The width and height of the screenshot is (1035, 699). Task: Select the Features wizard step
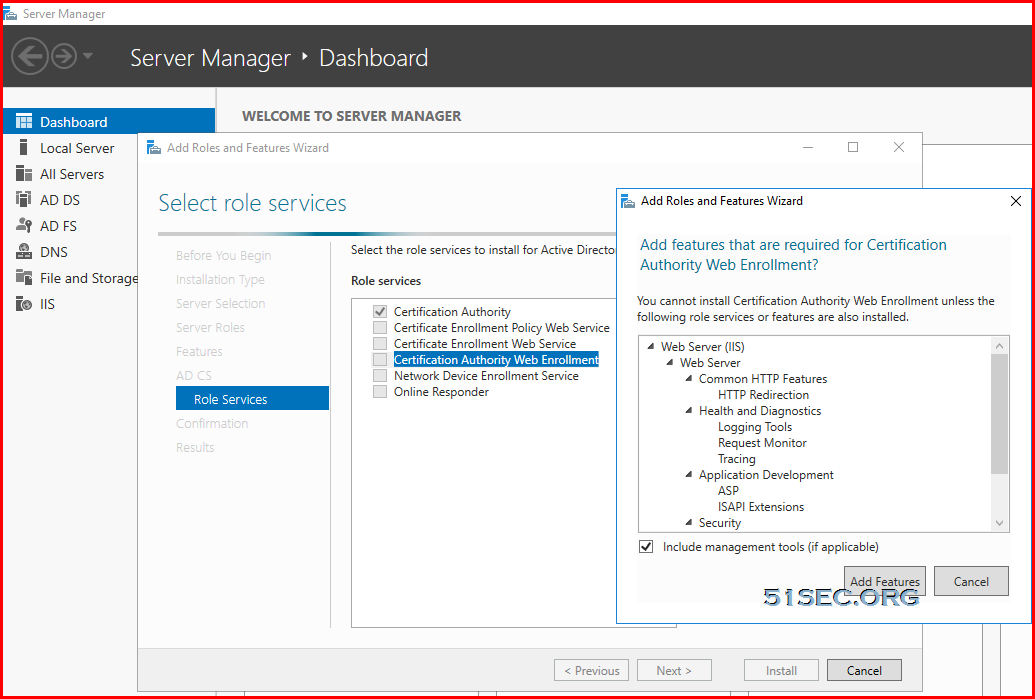(x=199, y=351)
